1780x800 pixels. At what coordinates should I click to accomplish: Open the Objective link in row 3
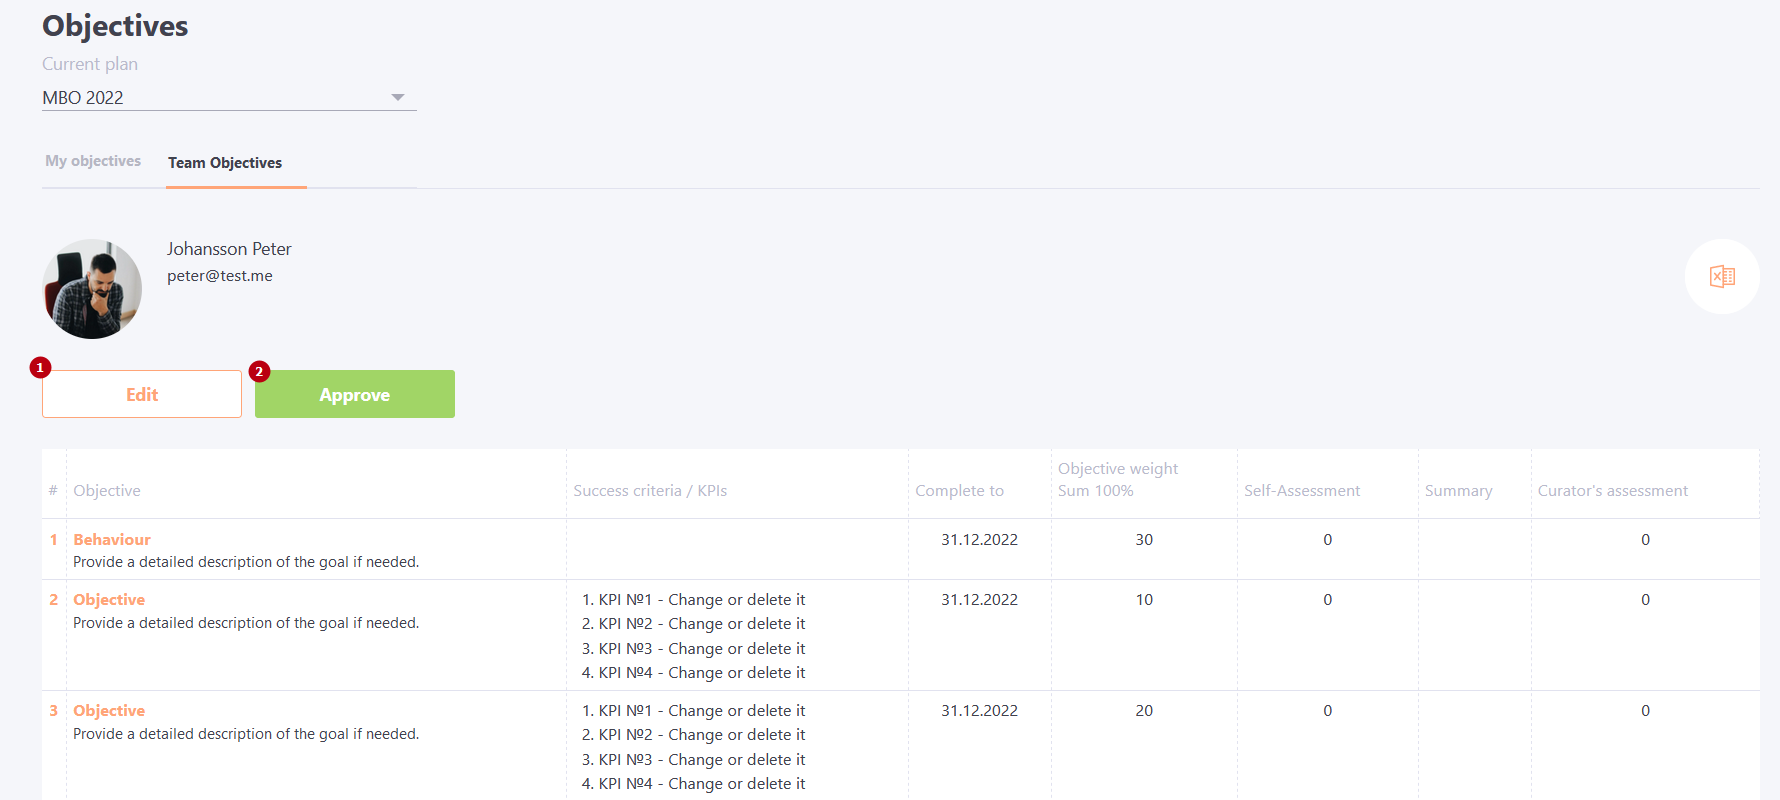tap(109, 710)
